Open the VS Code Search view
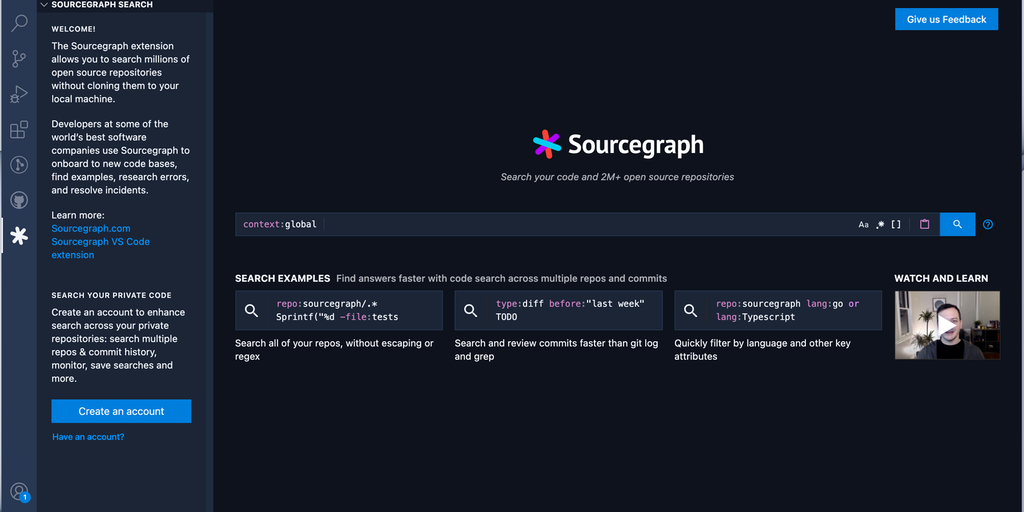Screen dimensions: 1024x512 click(x=18, y=23)
